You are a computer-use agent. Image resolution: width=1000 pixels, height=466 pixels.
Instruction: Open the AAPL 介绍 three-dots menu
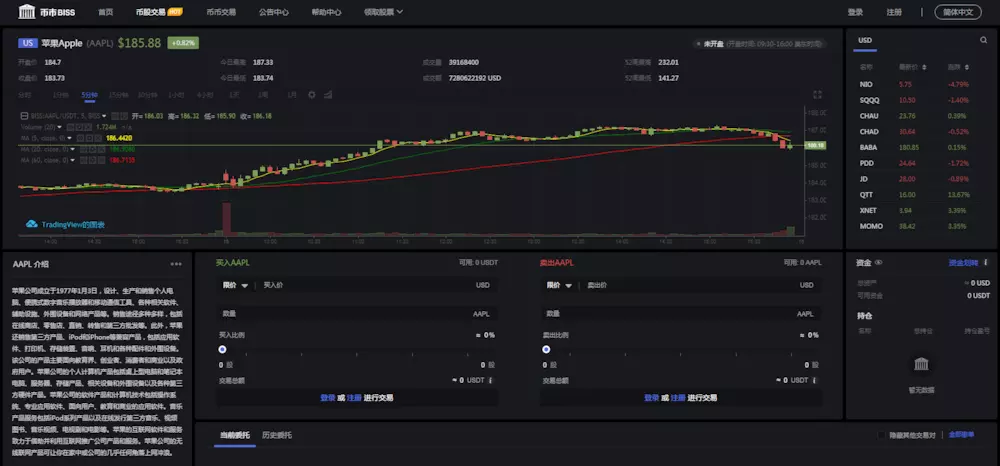point(176,264)
